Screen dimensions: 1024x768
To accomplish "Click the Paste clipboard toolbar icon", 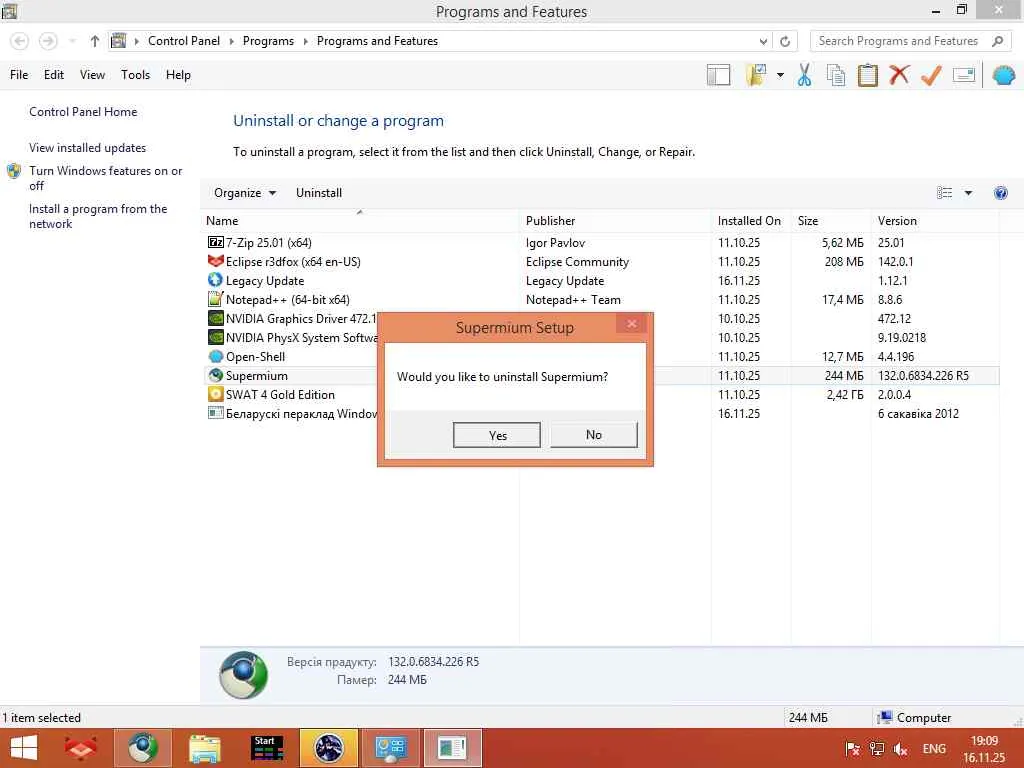I will click(x=867, y=75).
